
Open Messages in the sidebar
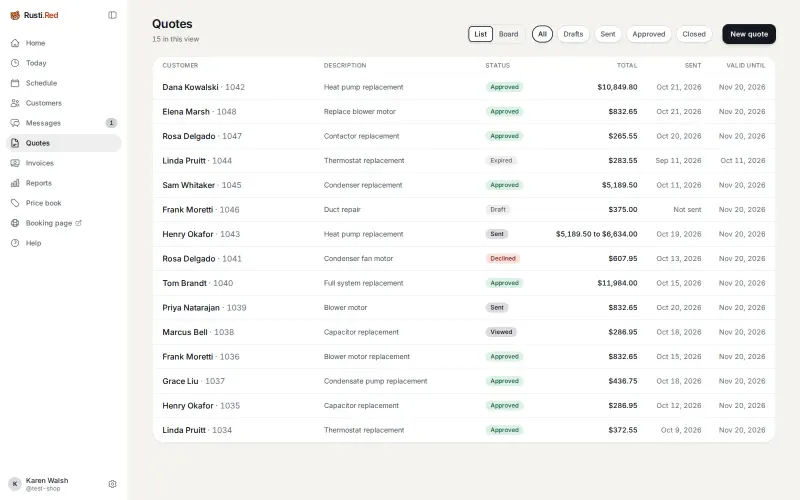(64, 123)
